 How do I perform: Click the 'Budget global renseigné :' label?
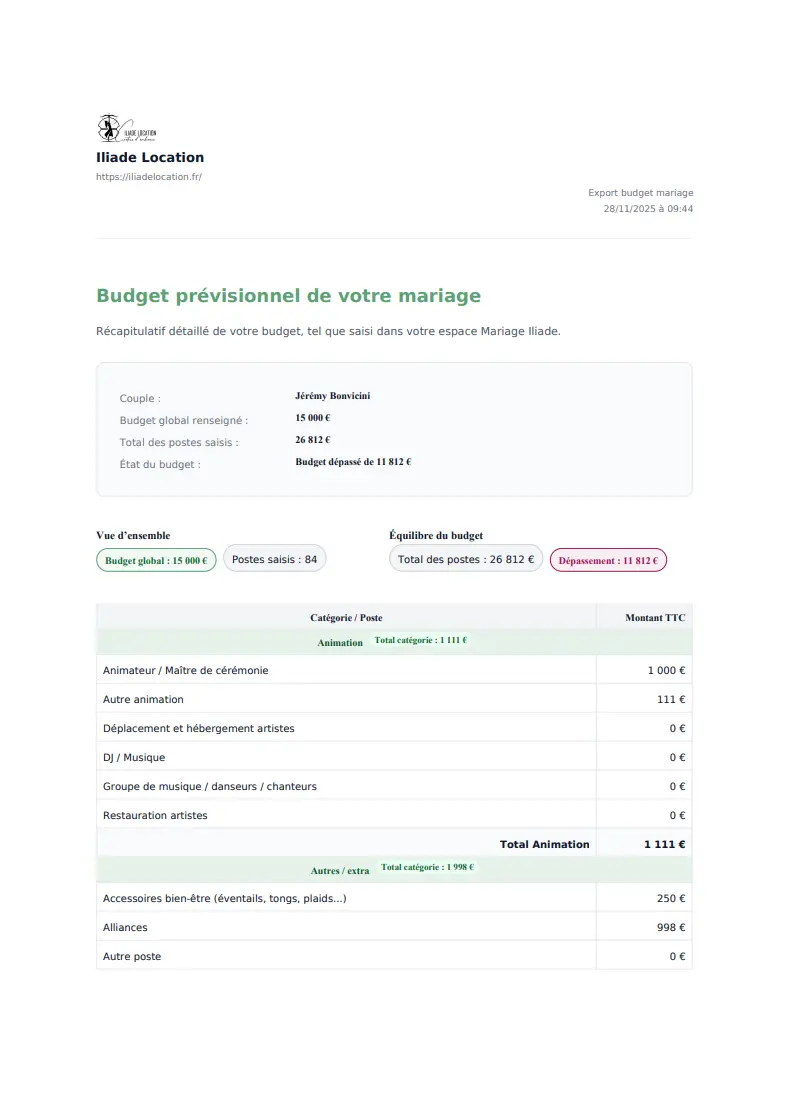pyautogui.click(x=184, y=420)
